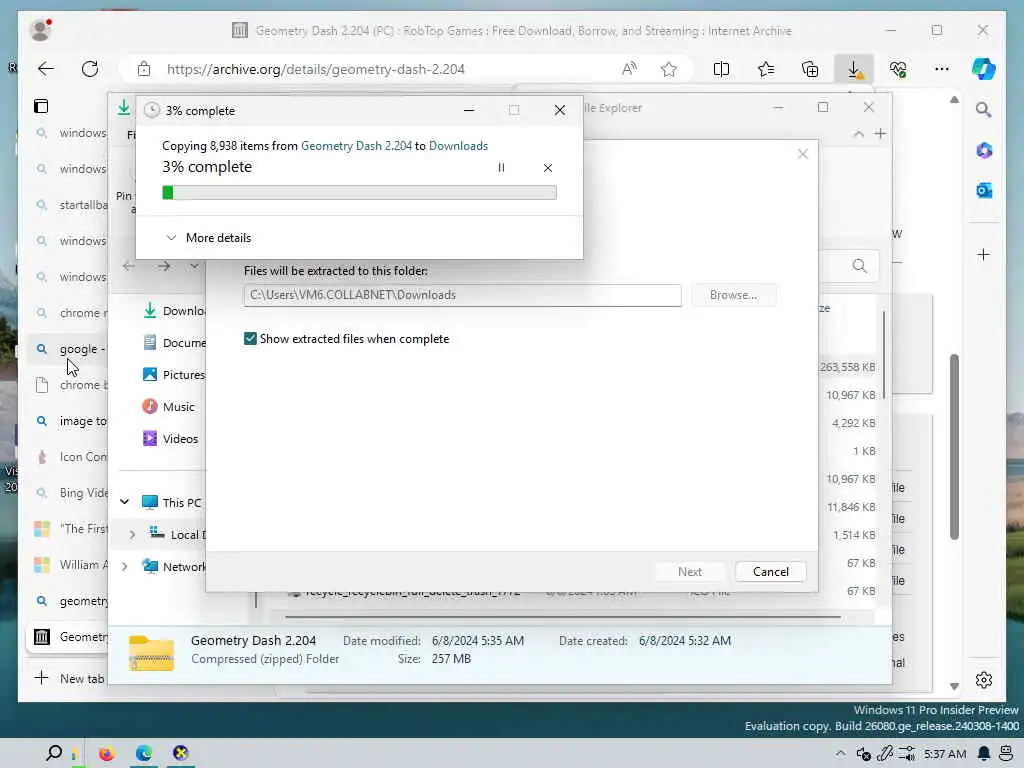
Task: Select the 'startallba' vertical tab
Action: (68, 205)
